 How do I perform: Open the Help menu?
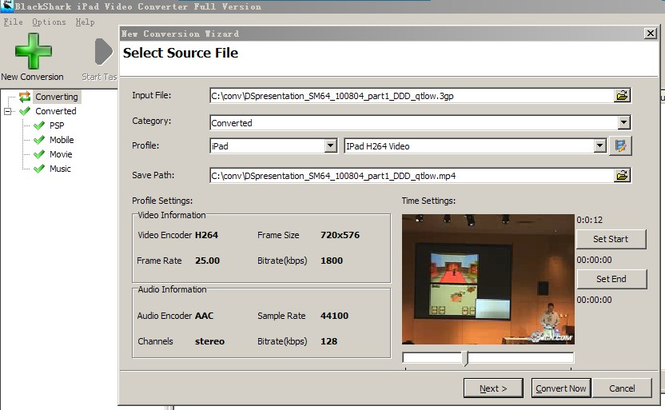pos(85,22)
